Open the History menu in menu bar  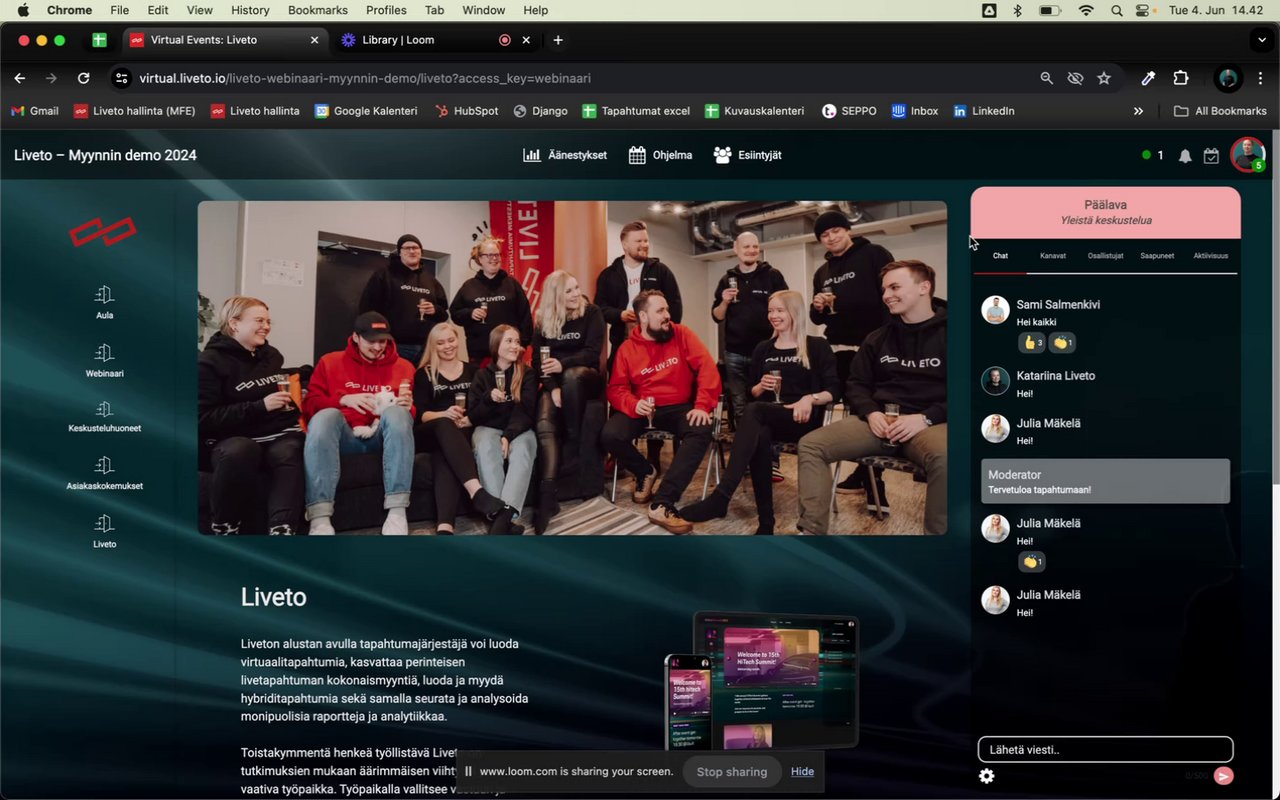[x=250, y=10]
